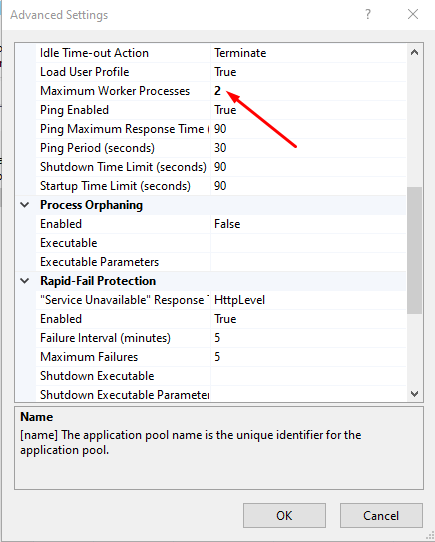Select the Ping Enabled True value
Screen dimensions: 435x542
(x=308, y=110)
